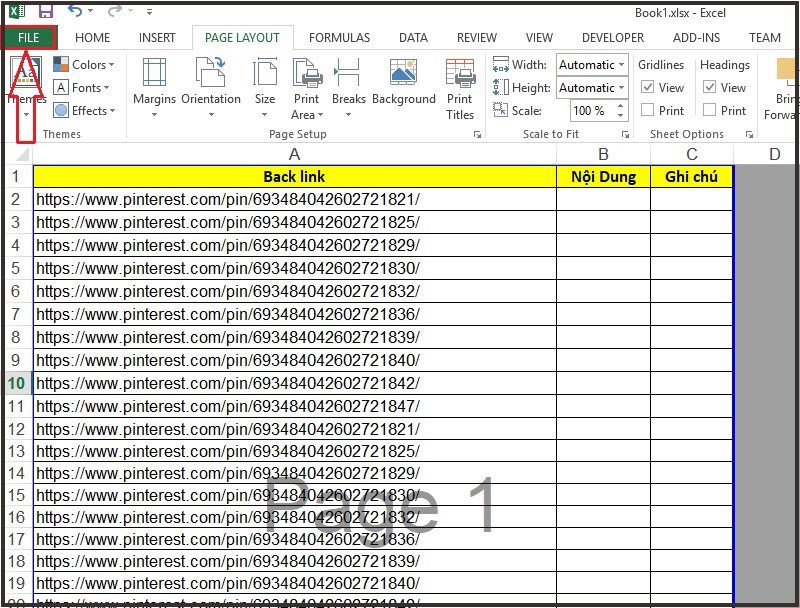
Task: Click the Height icon in Scale to Fit
Action: 501,87
